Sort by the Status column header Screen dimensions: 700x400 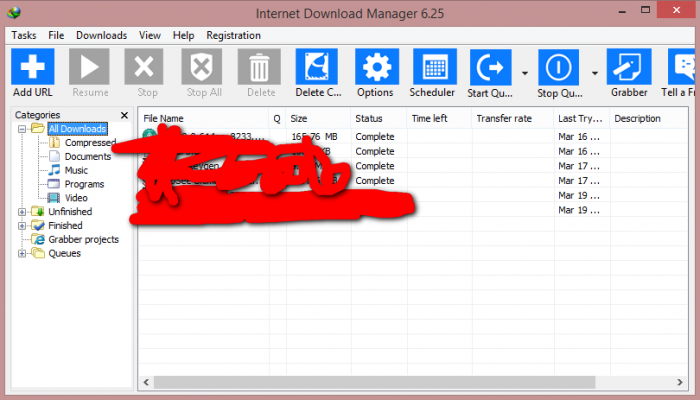(x=379, y=119)
